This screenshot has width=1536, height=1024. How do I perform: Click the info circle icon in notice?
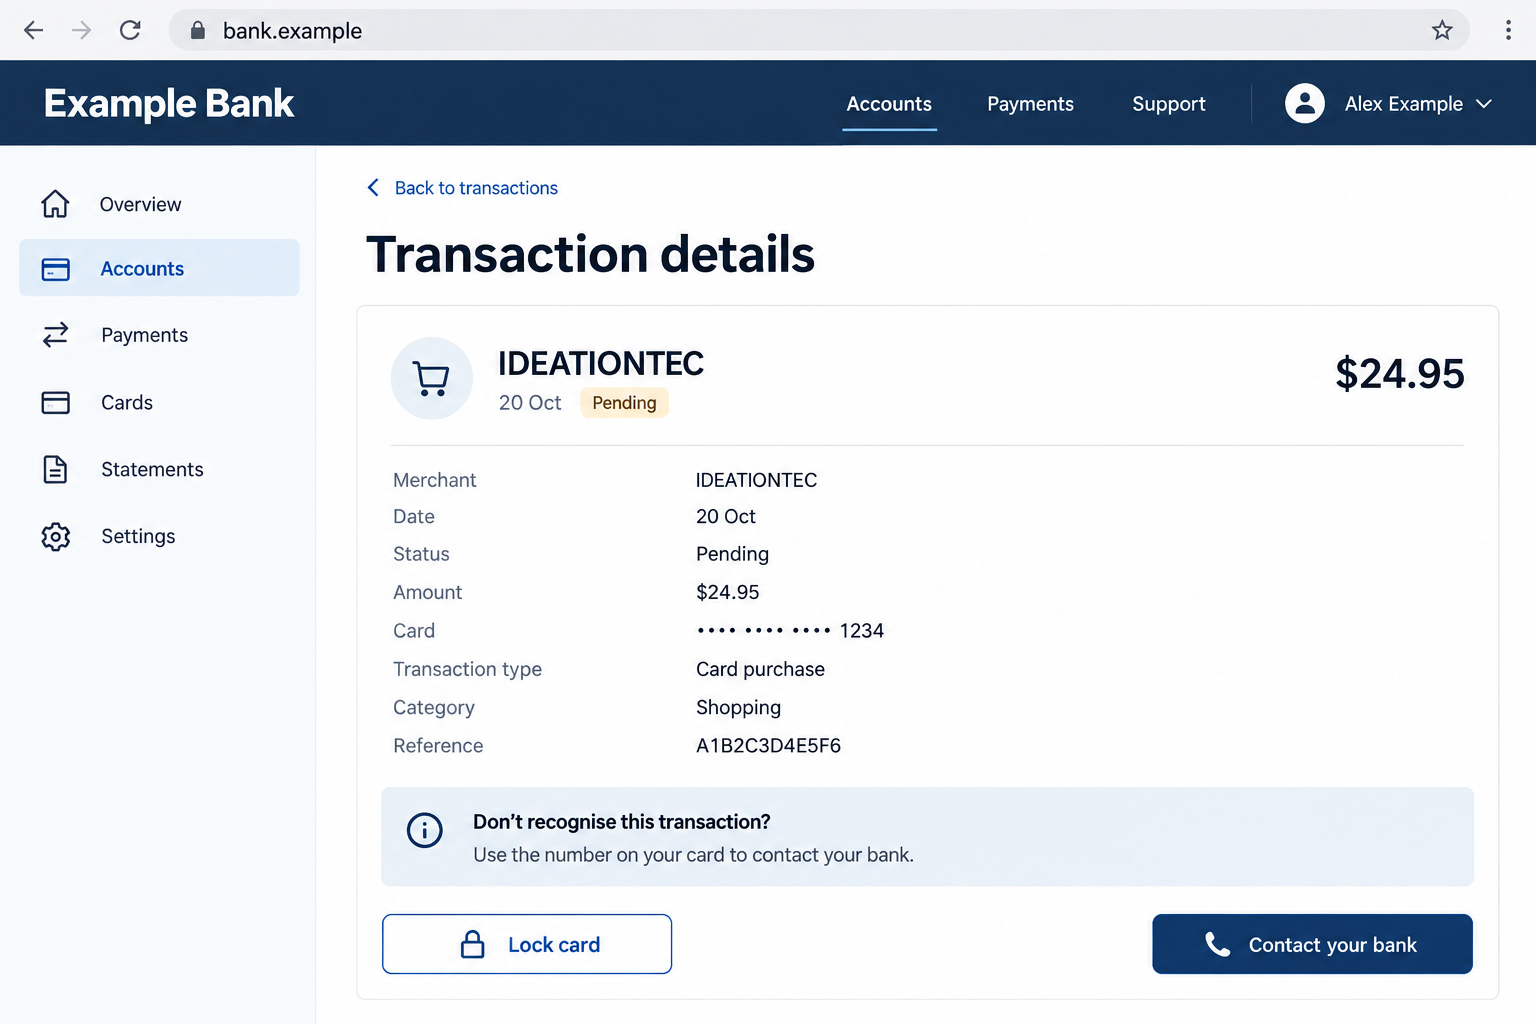click(x=425, y=830)
